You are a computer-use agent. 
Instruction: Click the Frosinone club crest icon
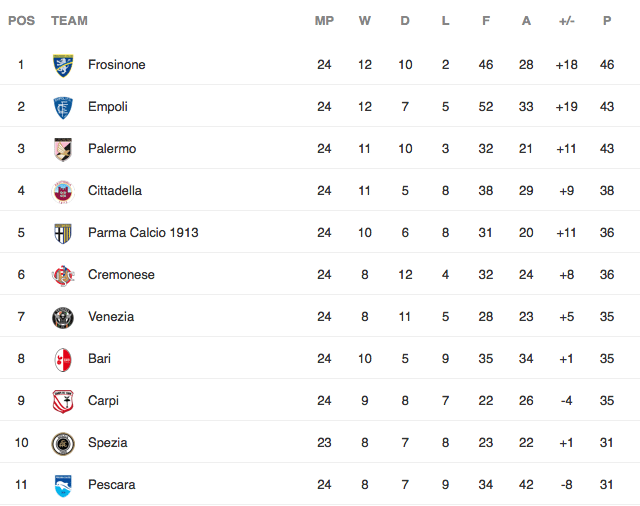pos(63,65)
